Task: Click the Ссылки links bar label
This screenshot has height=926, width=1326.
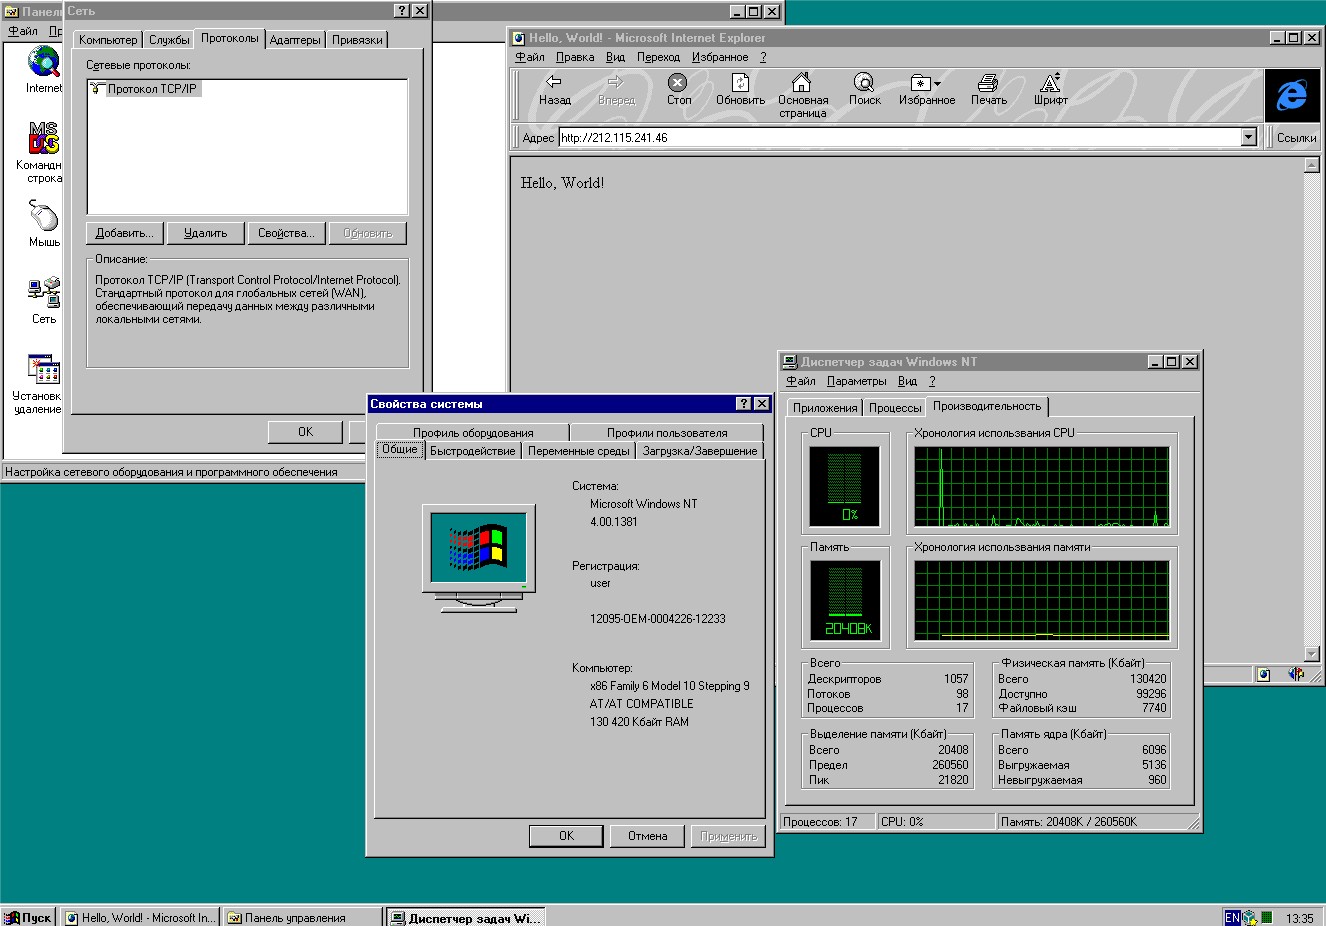Action: tap(1296, 138)
